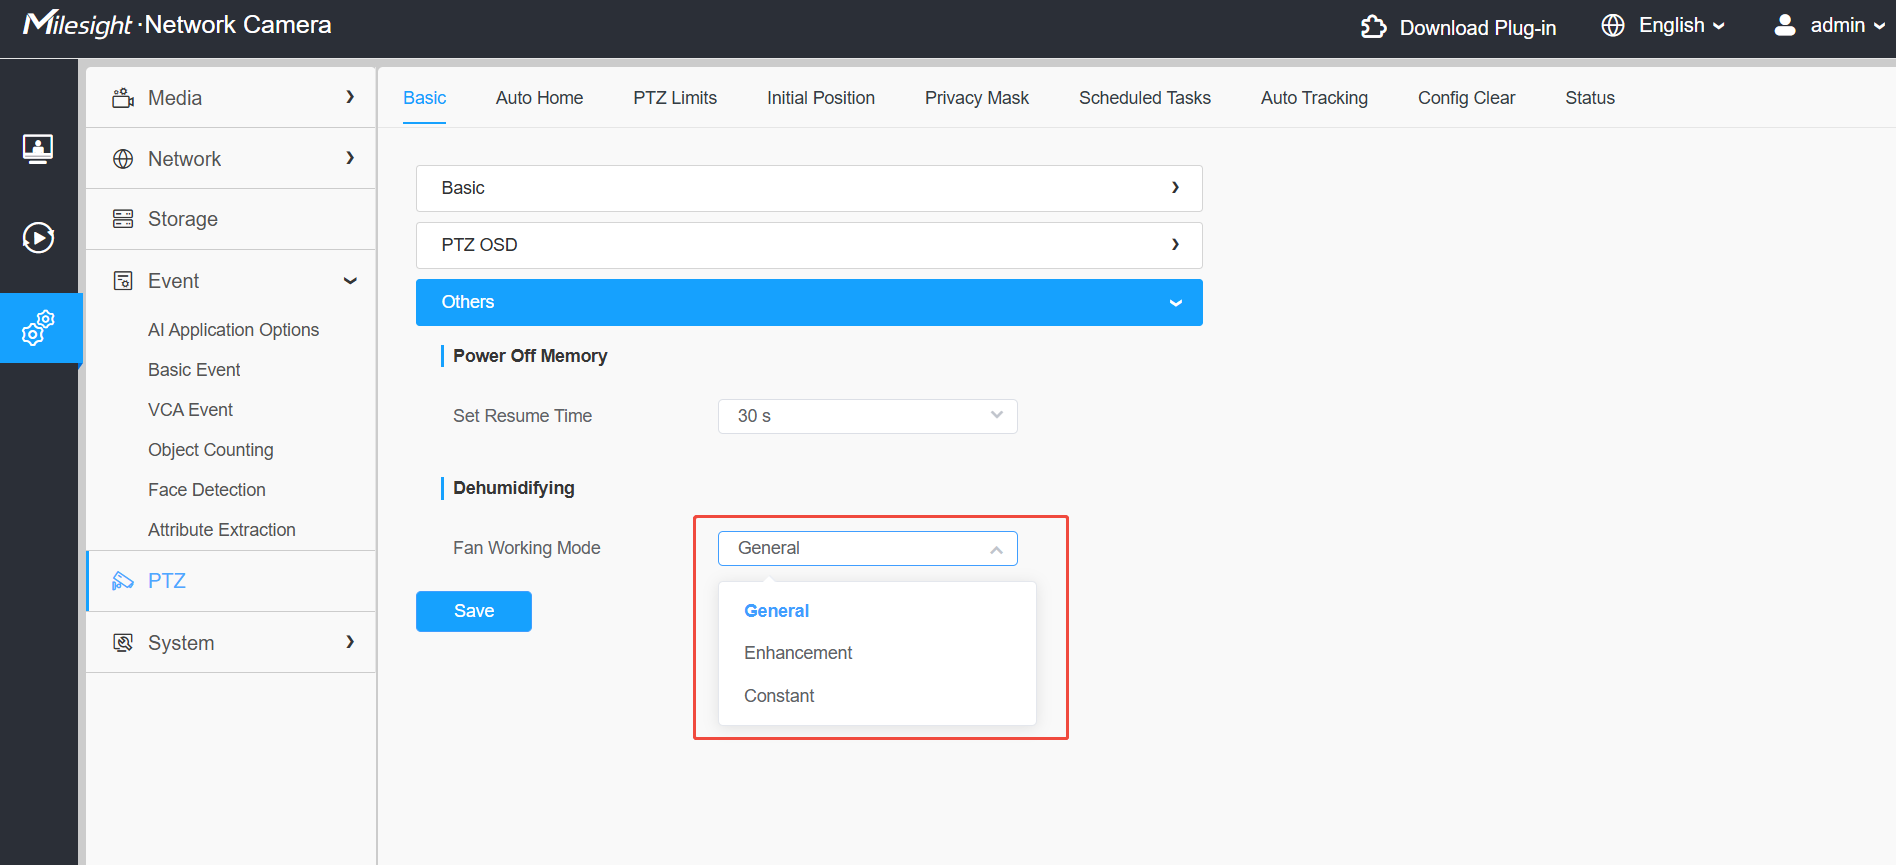
Task: Click the System monitor icon
Action: [123, 643]
